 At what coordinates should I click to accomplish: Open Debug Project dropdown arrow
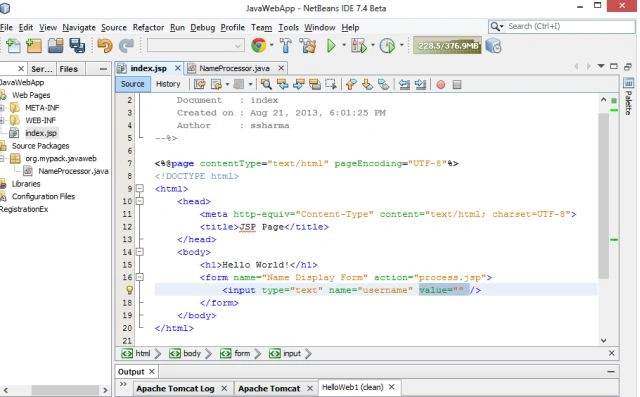[372, 45]
